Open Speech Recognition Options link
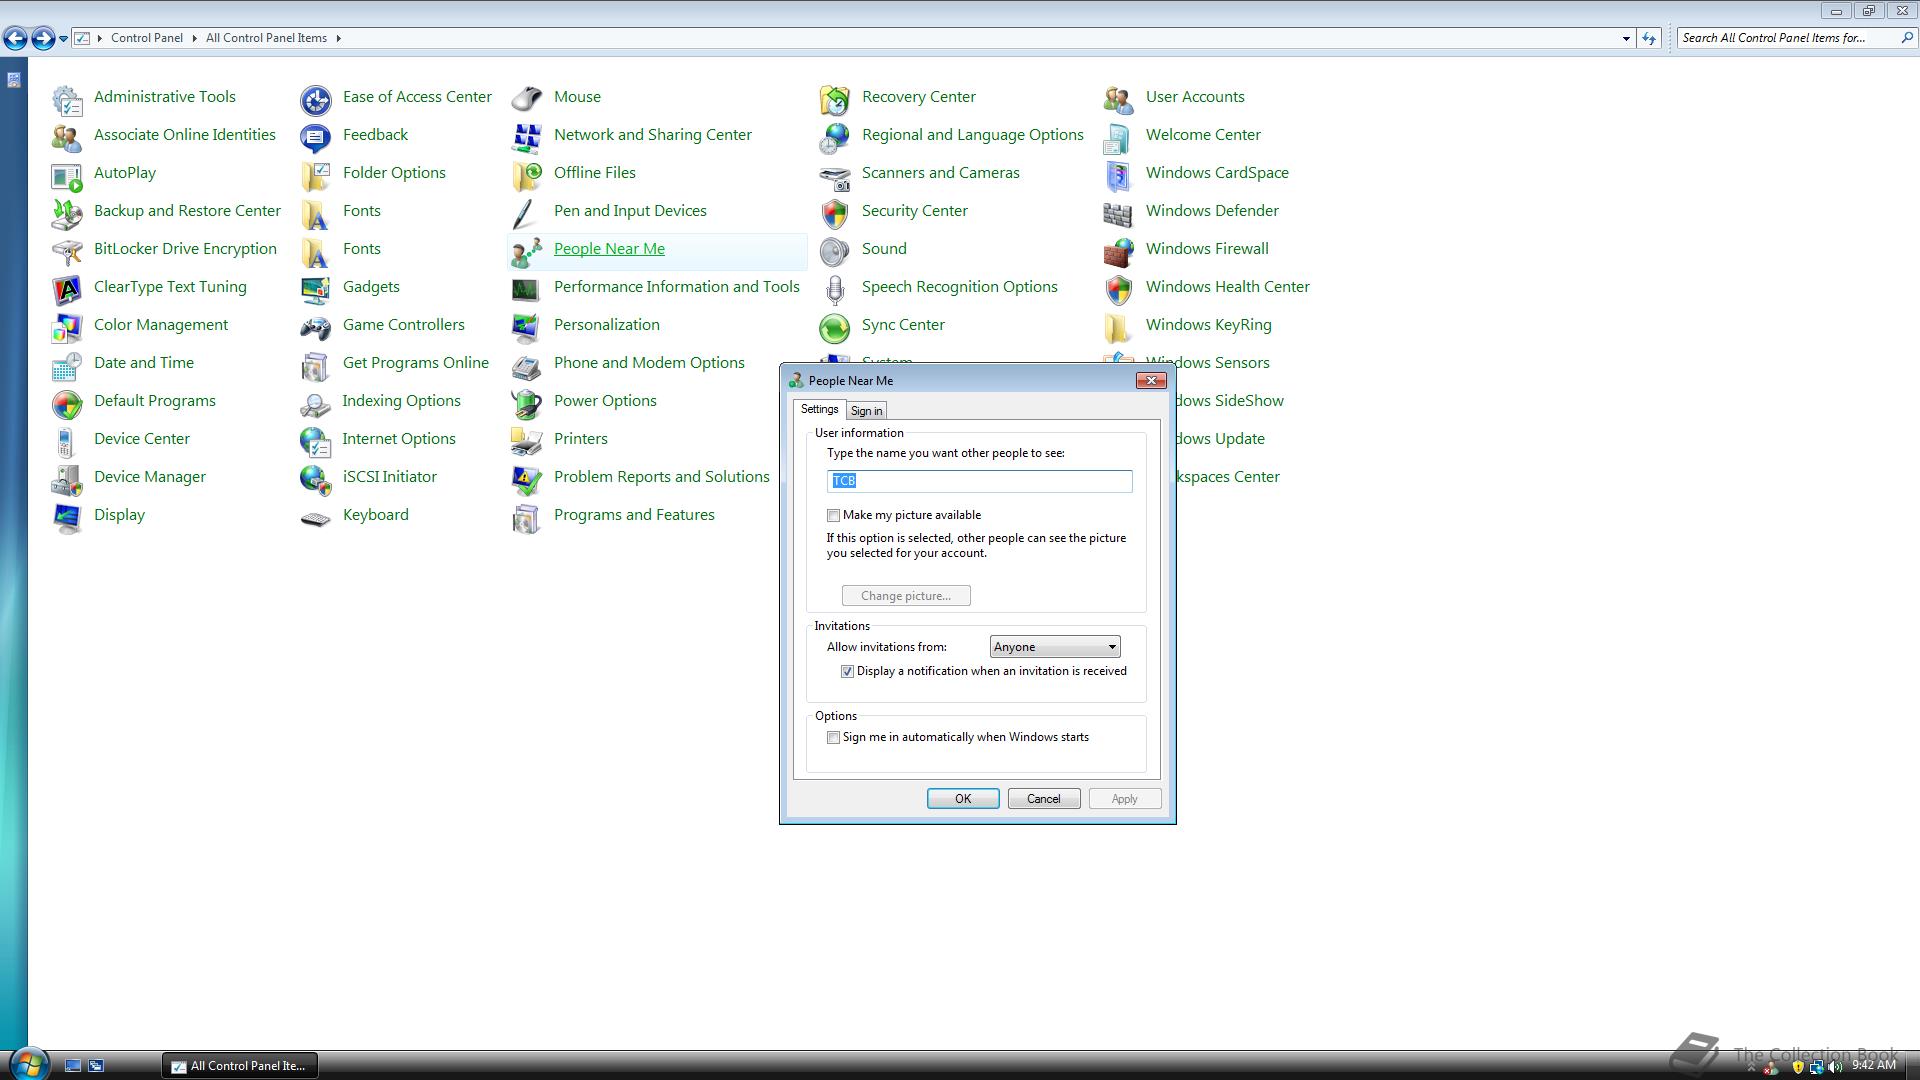 point(960,287)
